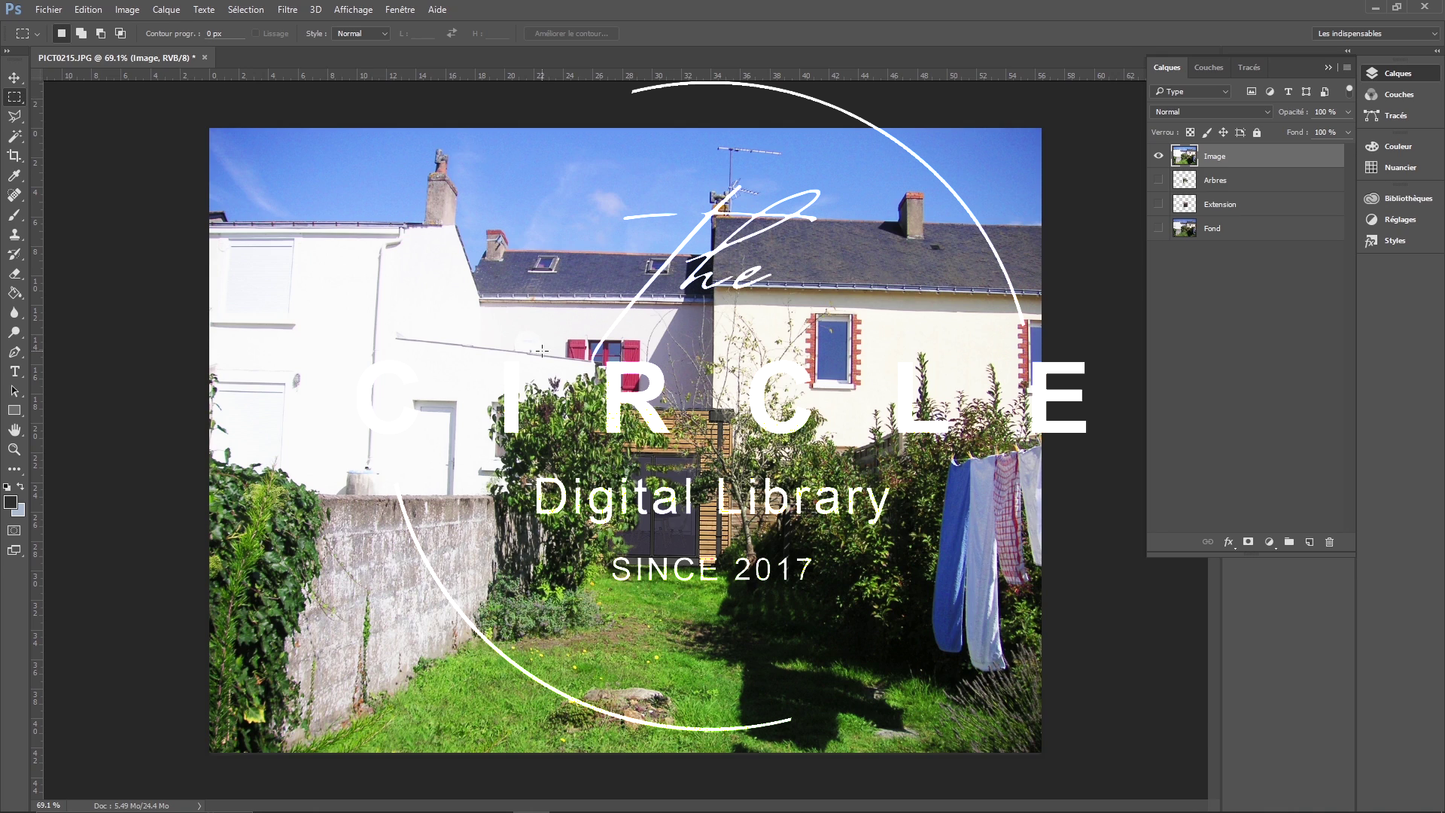This screenshot has height=813, width=1445.
Task: Expand the Opacité slider dropdown
Action: point(1348,112)
